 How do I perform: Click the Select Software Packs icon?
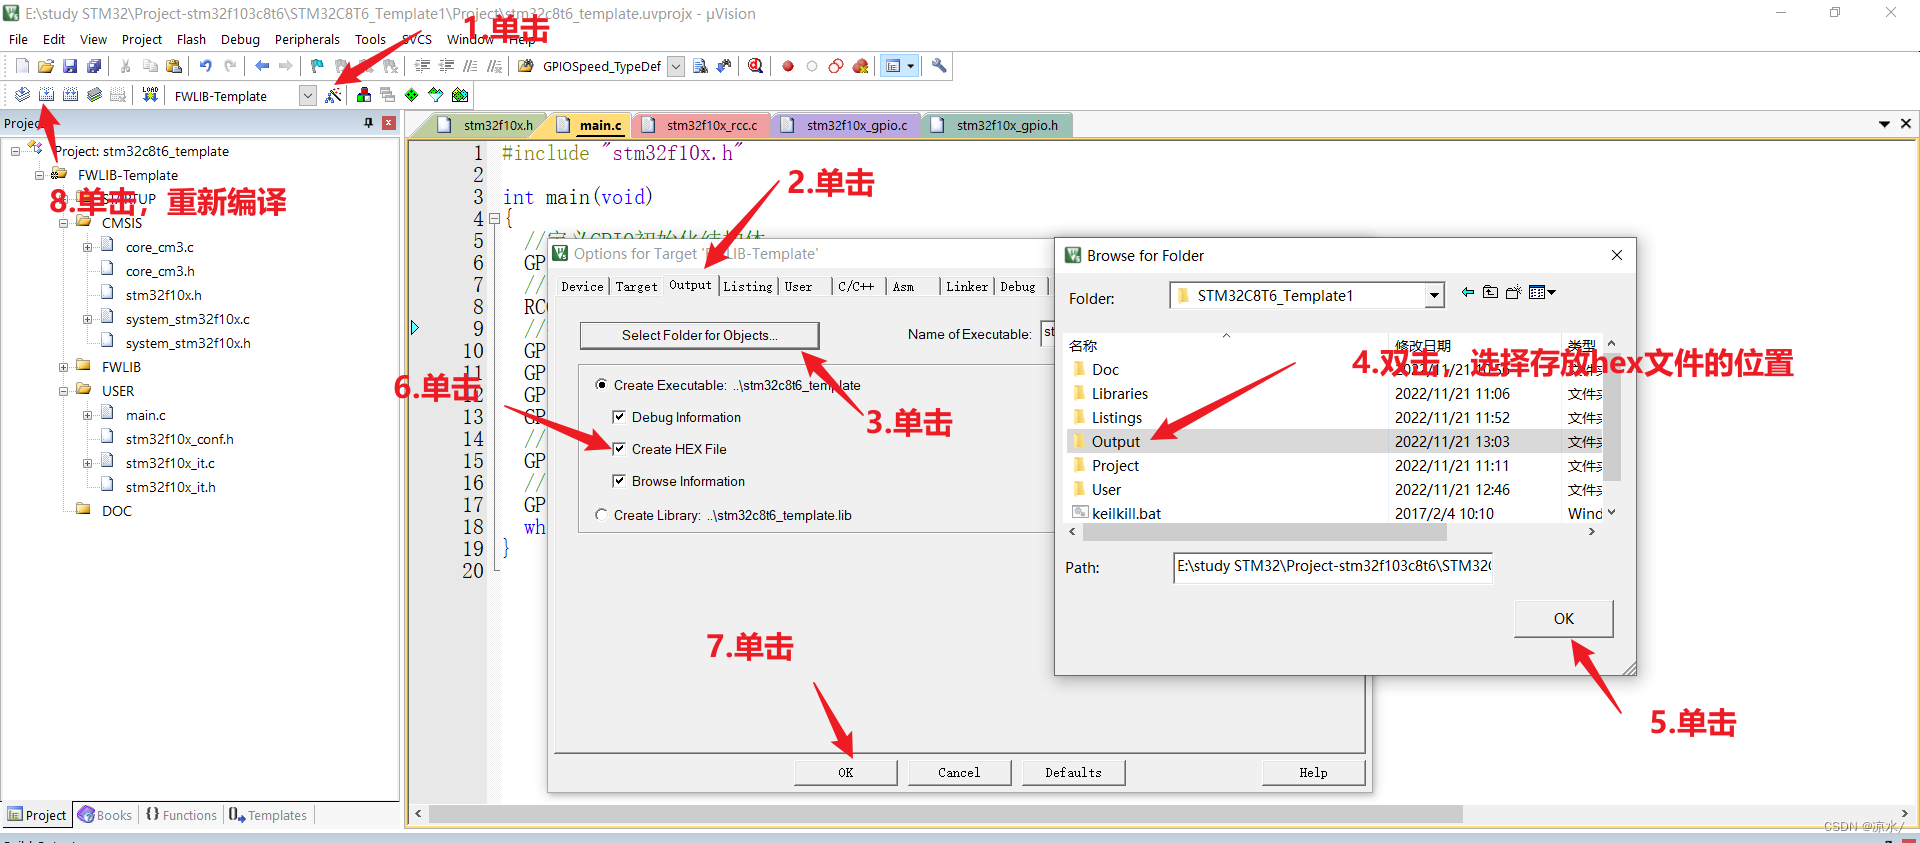pyautogui.click(x=436, y=95)
